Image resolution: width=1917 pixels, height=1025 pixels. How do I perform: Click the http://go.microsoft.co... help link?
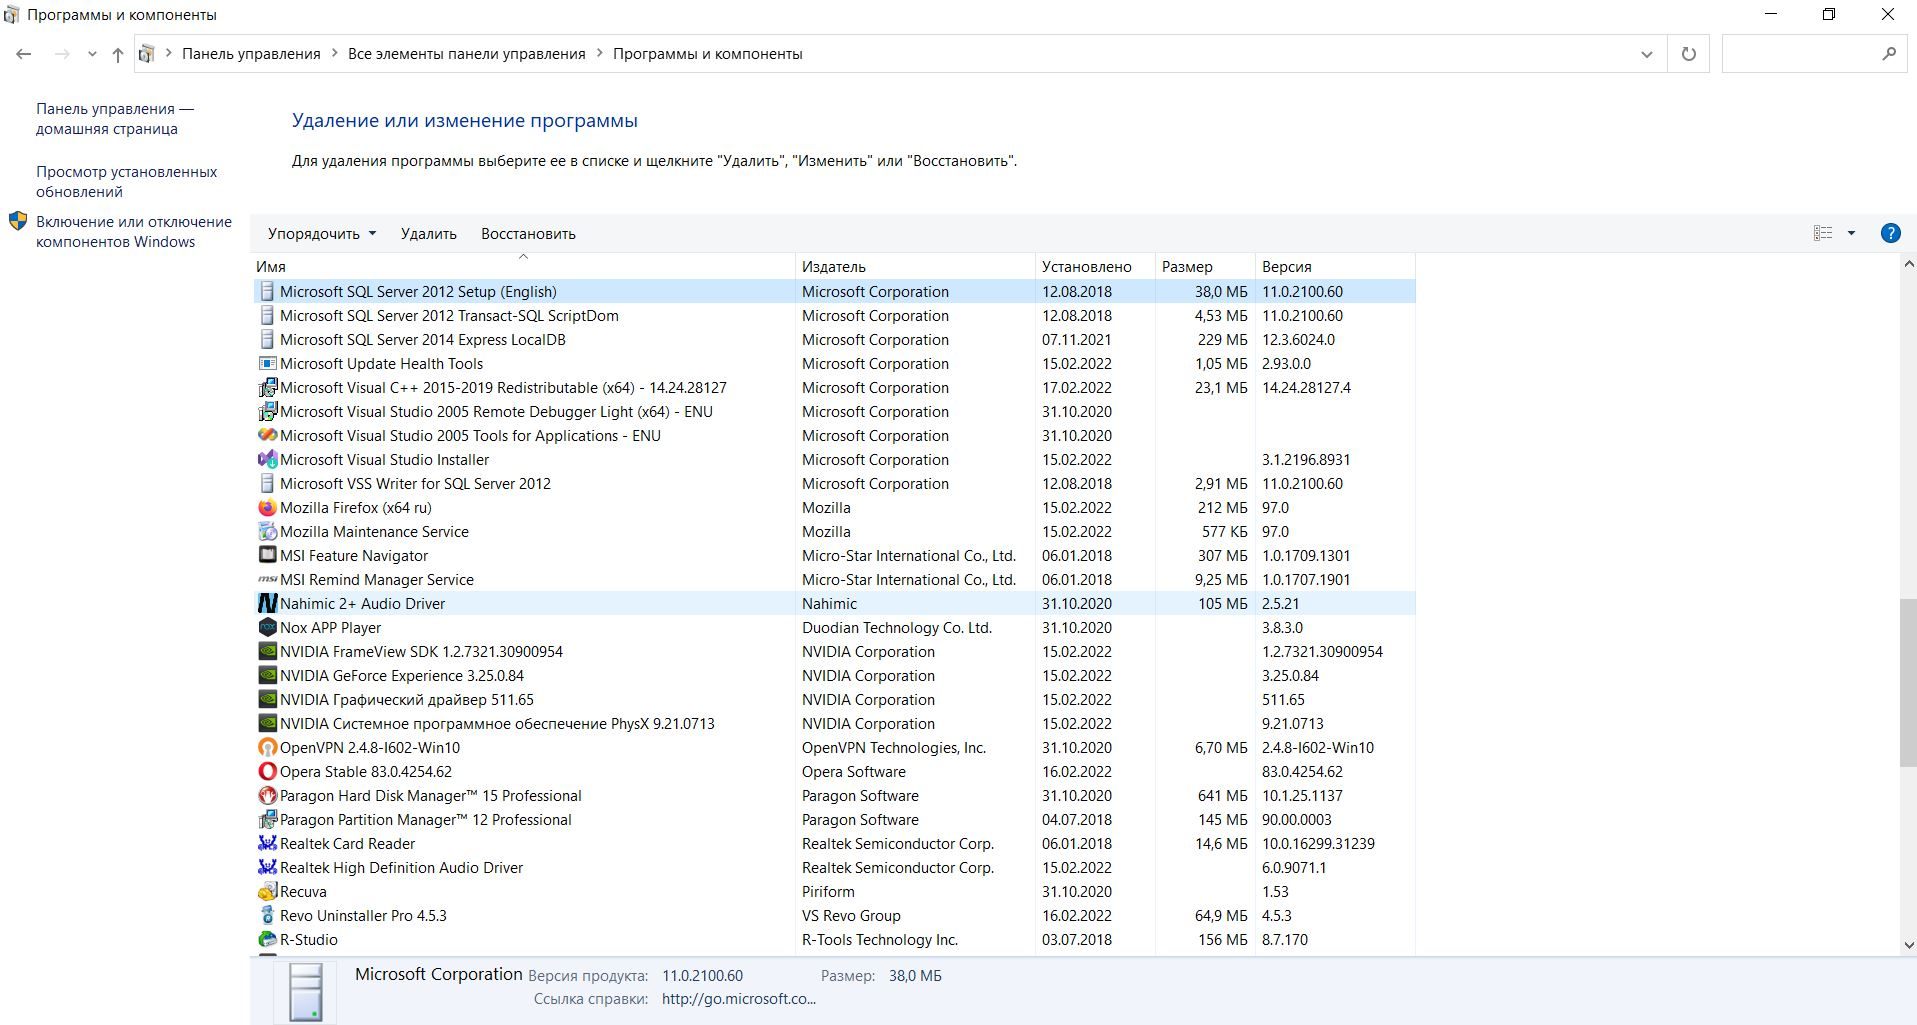pyautogui.click(x=739, y=999)
